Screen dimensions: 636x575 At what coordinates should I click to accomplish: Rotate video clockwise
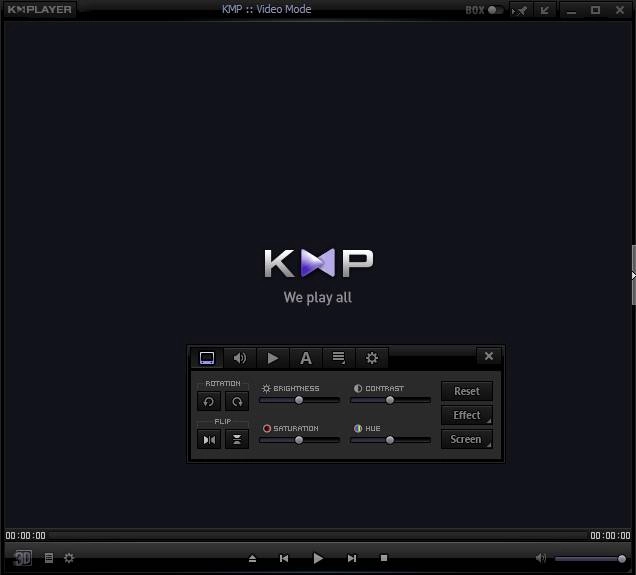point(237,401)
